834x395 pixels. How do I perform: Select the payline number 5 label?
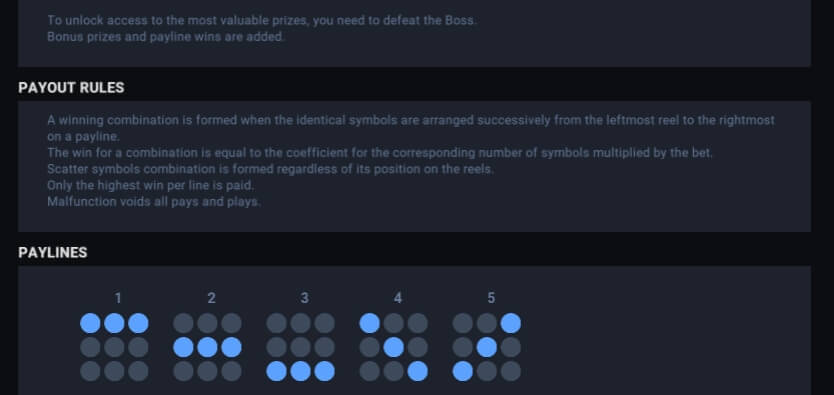(x=491, y=298)
